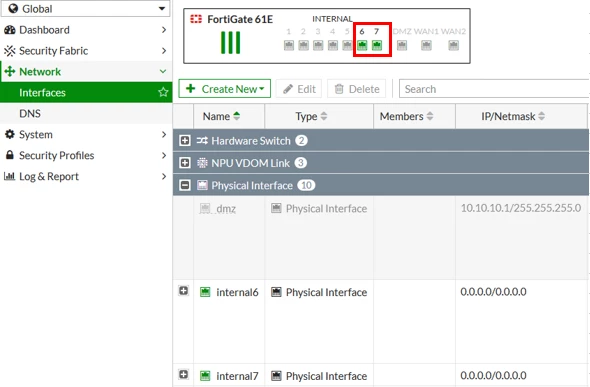This screenshot has width=590, height=387.
Task: Click the NPU VDOM Link chip icon
Action: (202, 163)
